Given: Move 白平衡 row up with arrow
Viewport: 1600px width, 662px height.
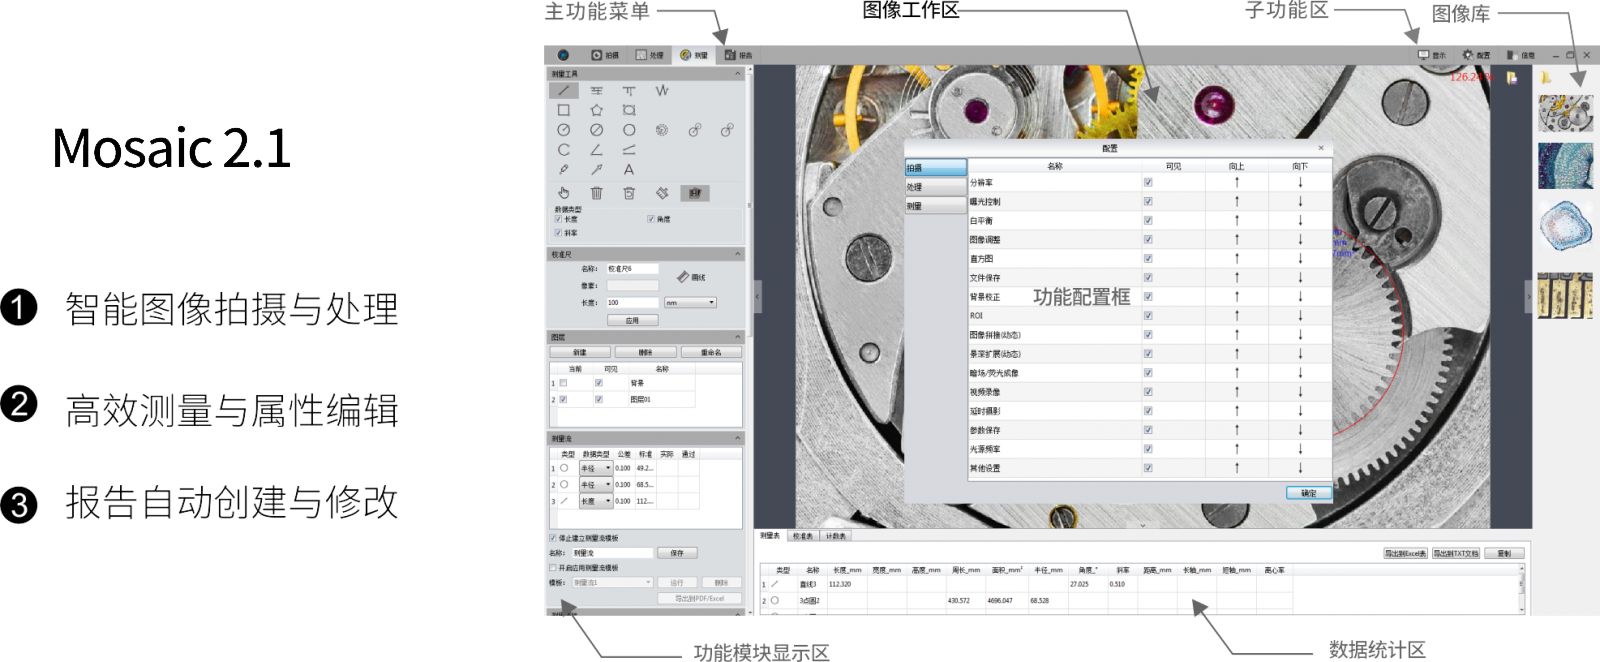Looking at the screenshot, I should [1237, 220].
